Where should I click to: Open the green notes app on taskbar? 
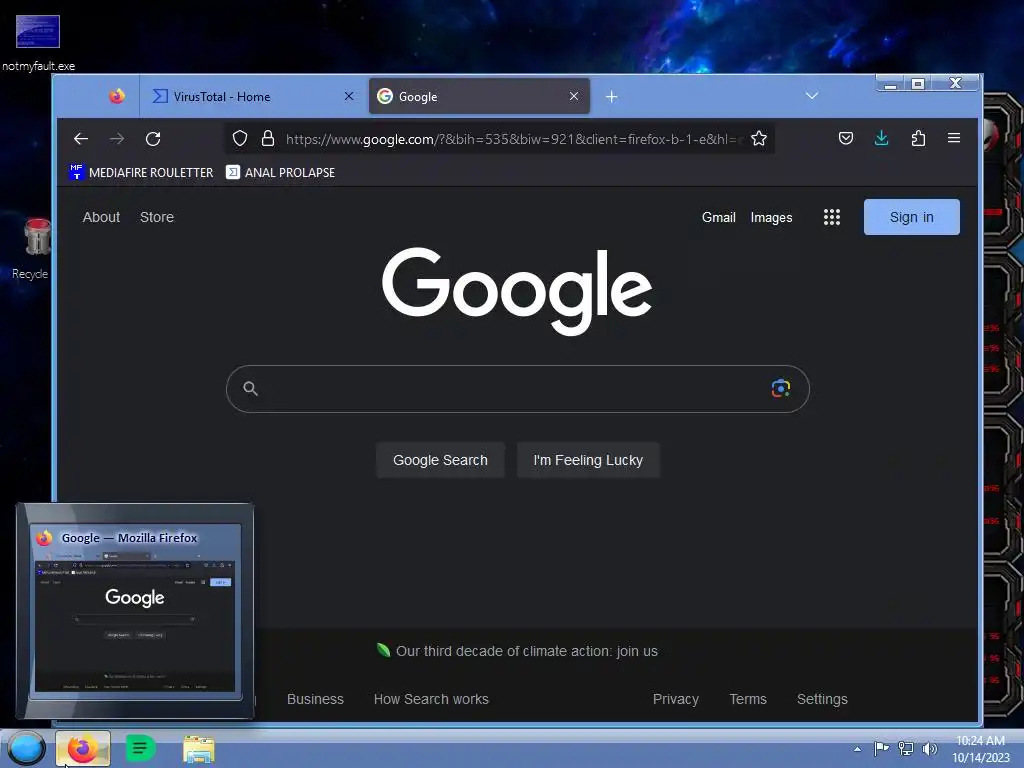click(140, 748)
